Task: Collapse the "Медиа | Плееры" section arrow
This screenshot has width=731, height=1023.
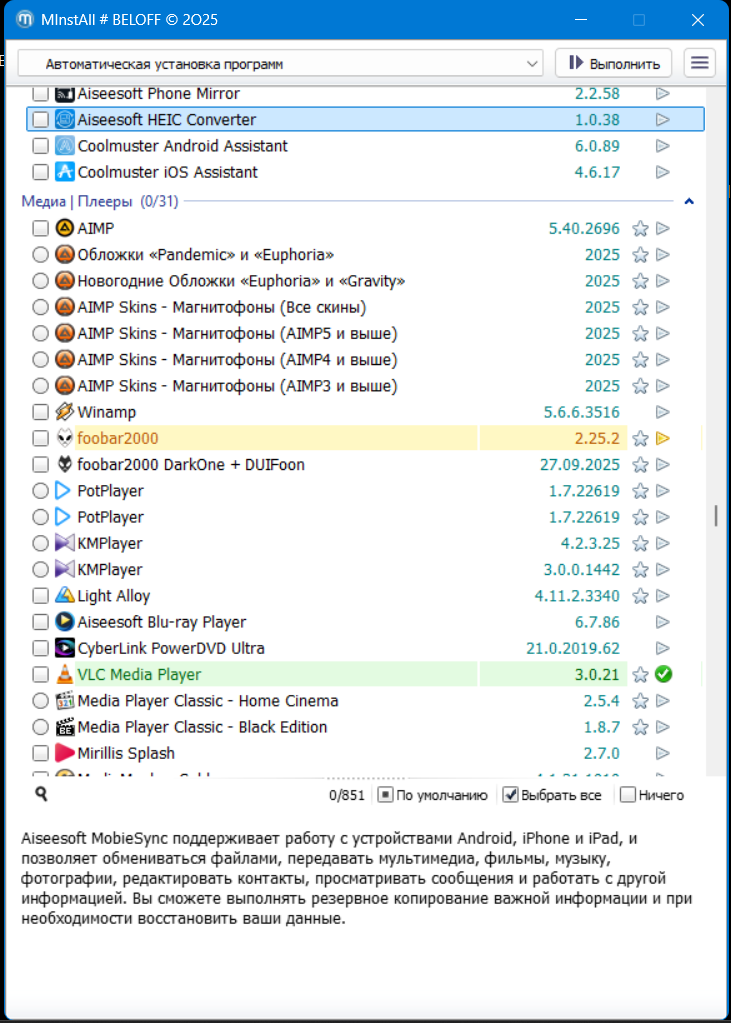Action: 689,202
